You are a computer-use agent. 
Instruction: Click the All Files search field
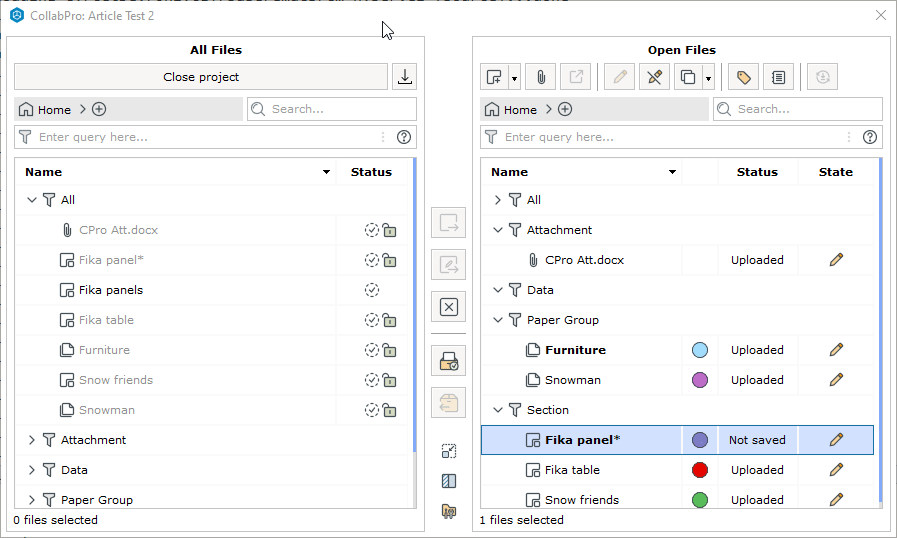(x=332, y=109)
